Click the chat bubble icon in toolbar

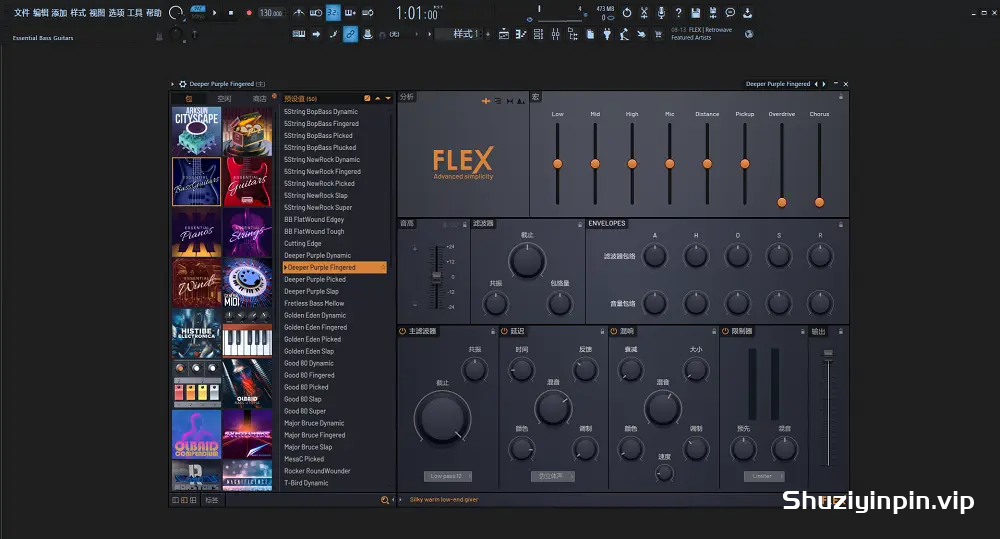click(x=730, y=13)
